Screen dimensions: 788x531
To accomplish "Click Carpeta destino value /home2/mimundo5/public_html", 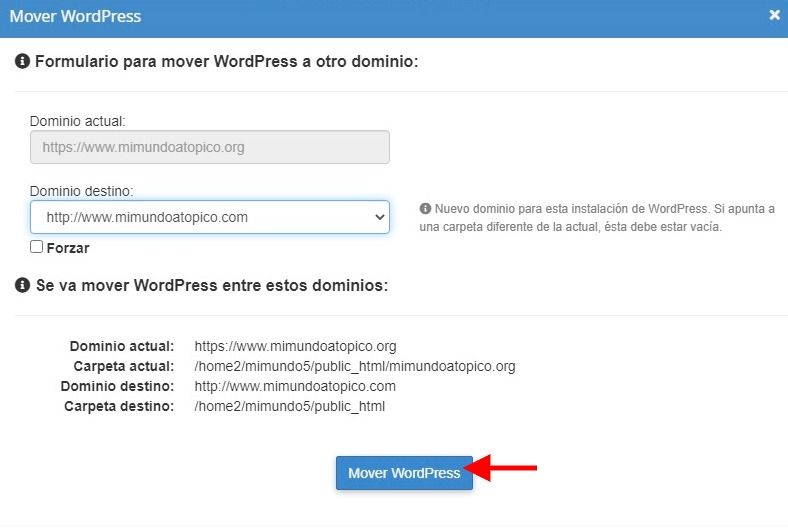I will pyautogui.click(x=289, y=406).
